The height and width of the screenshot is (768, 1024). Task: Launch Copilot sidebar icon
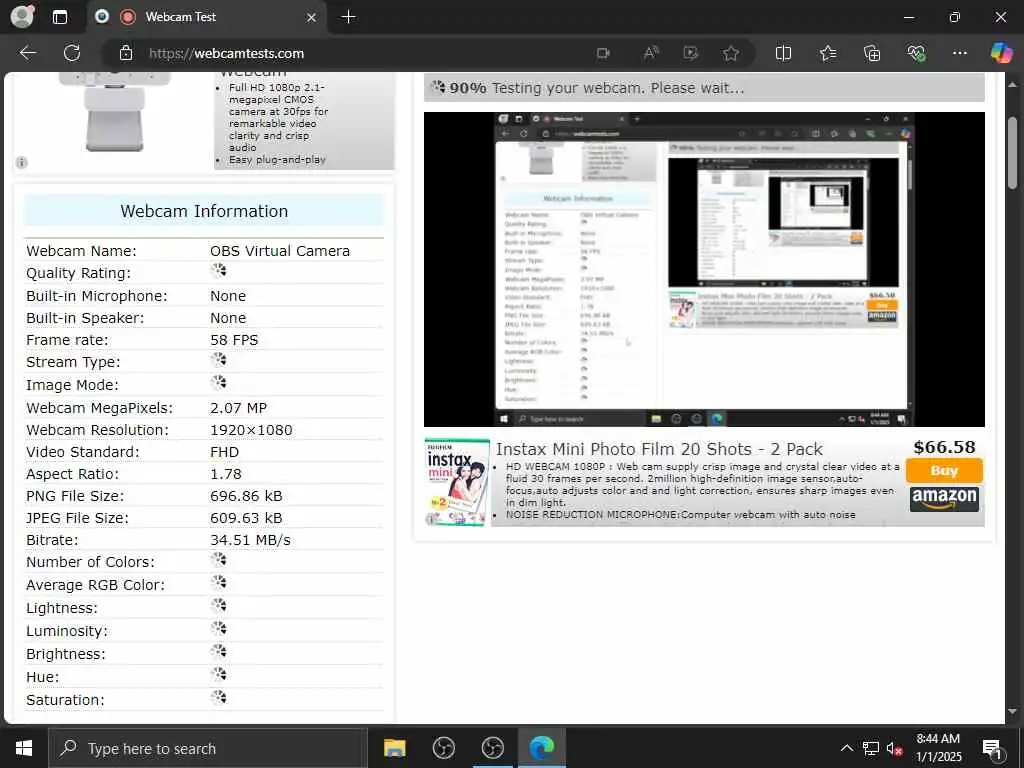[x=1001, y=53]
